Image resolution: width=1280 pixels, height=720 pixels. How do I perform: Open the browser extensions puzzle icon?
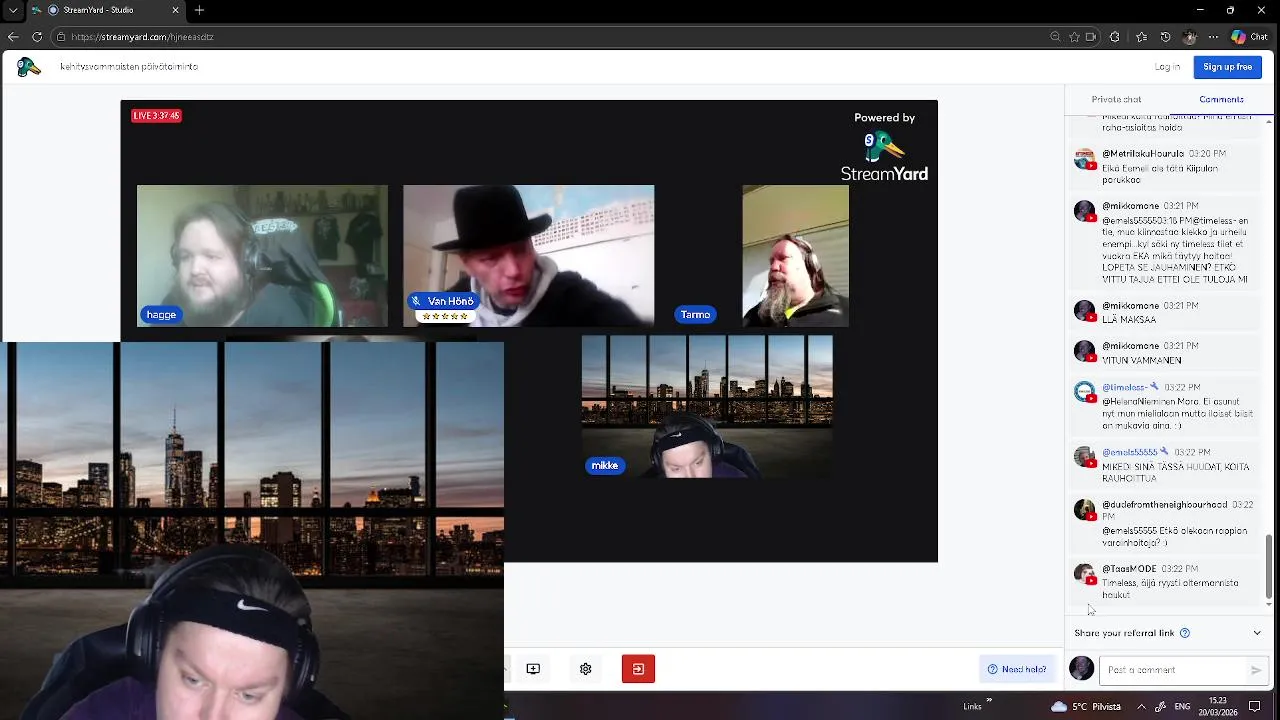pyautogui.click(x=1114, y=37)
